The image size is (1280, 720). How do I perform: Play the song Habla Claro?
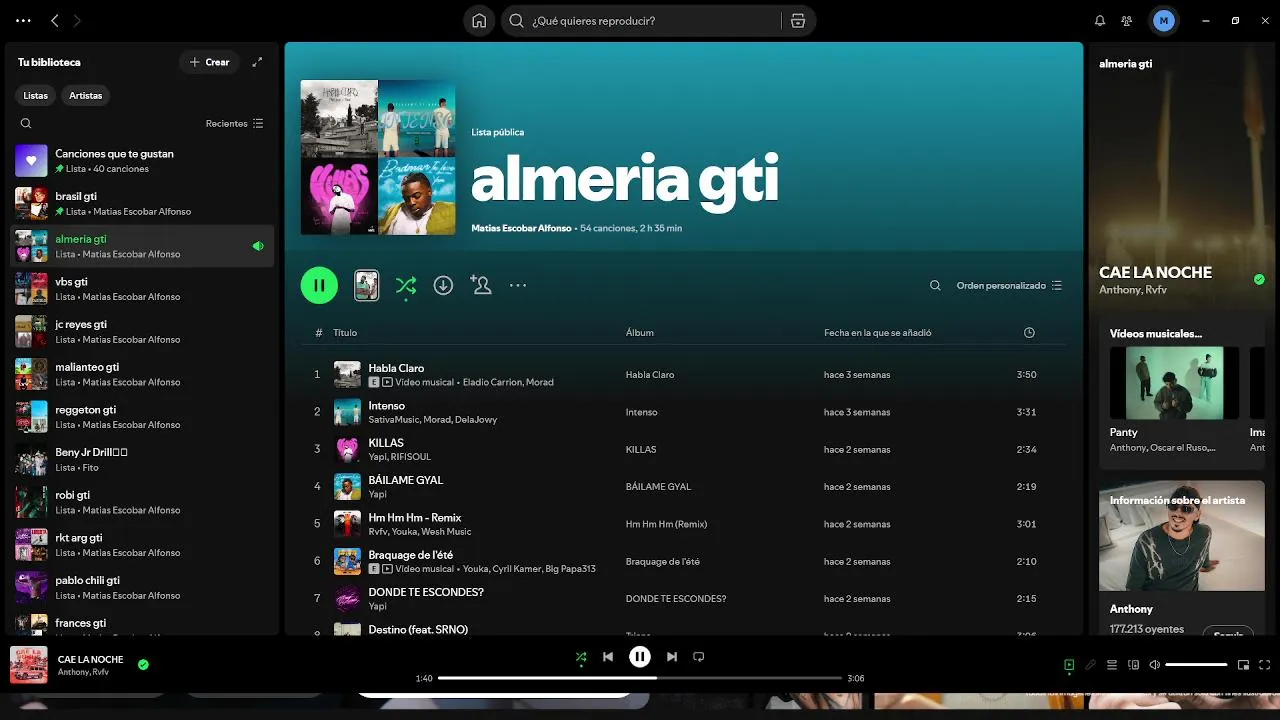pos(684,374)
